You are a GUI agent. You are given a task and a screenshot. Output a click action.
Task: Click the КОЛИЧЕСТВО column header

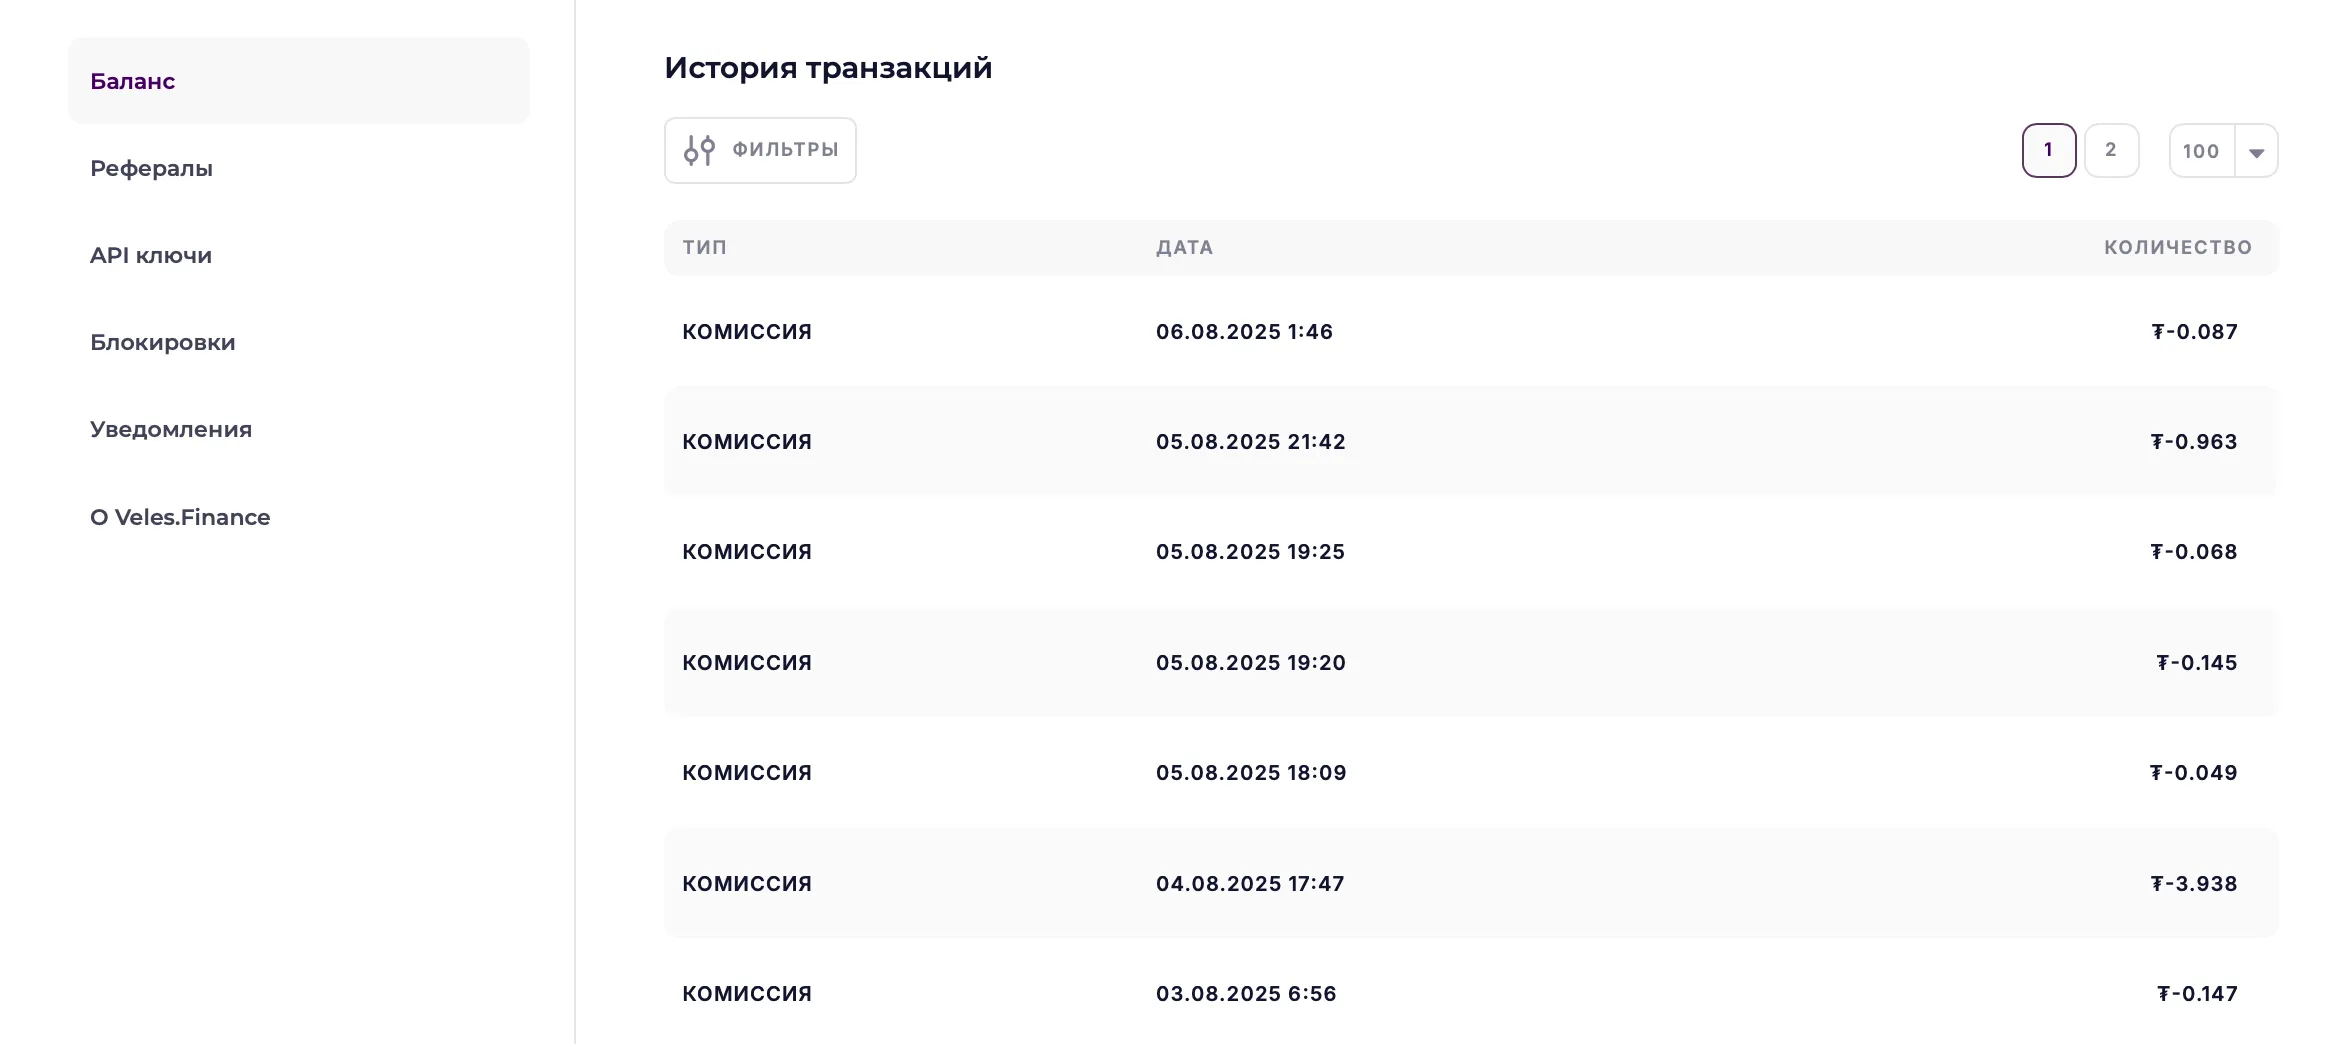point(2179,247)
